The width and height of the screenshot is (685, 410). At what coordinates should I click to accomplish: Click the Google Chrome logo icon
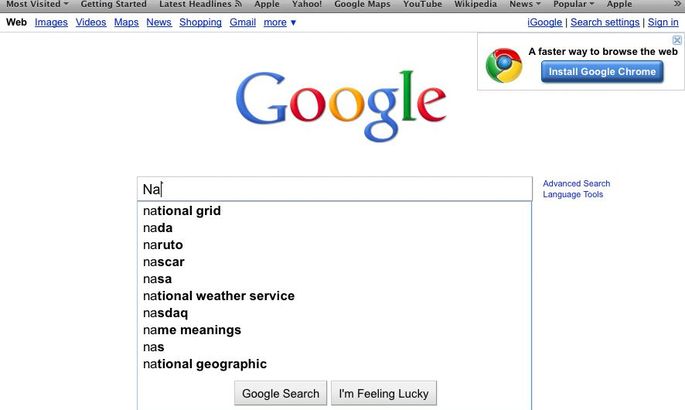pos(504,65)
